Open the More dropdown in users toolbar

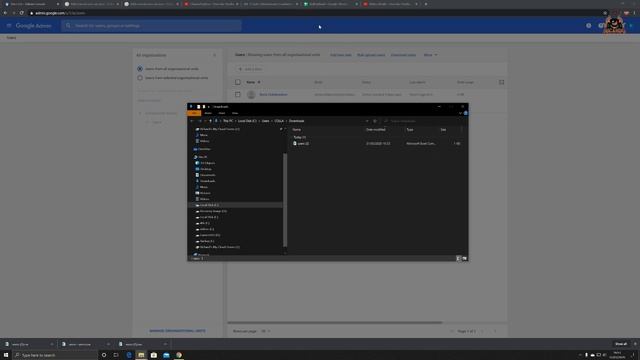tap(430, 55)
